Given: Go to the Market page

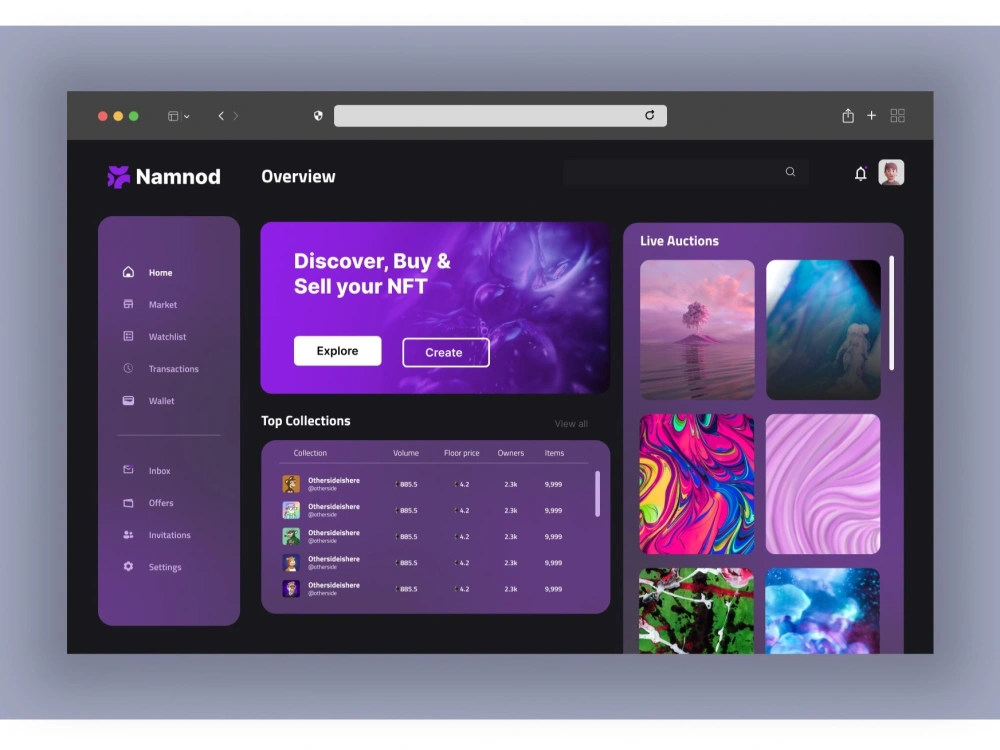Looking at the screenshot, I should 163,305.
